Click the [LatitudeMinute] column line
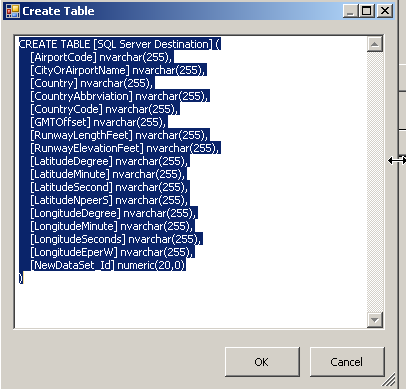The height and width of the screenshot is (389, 406). click(x=108, y=174)
